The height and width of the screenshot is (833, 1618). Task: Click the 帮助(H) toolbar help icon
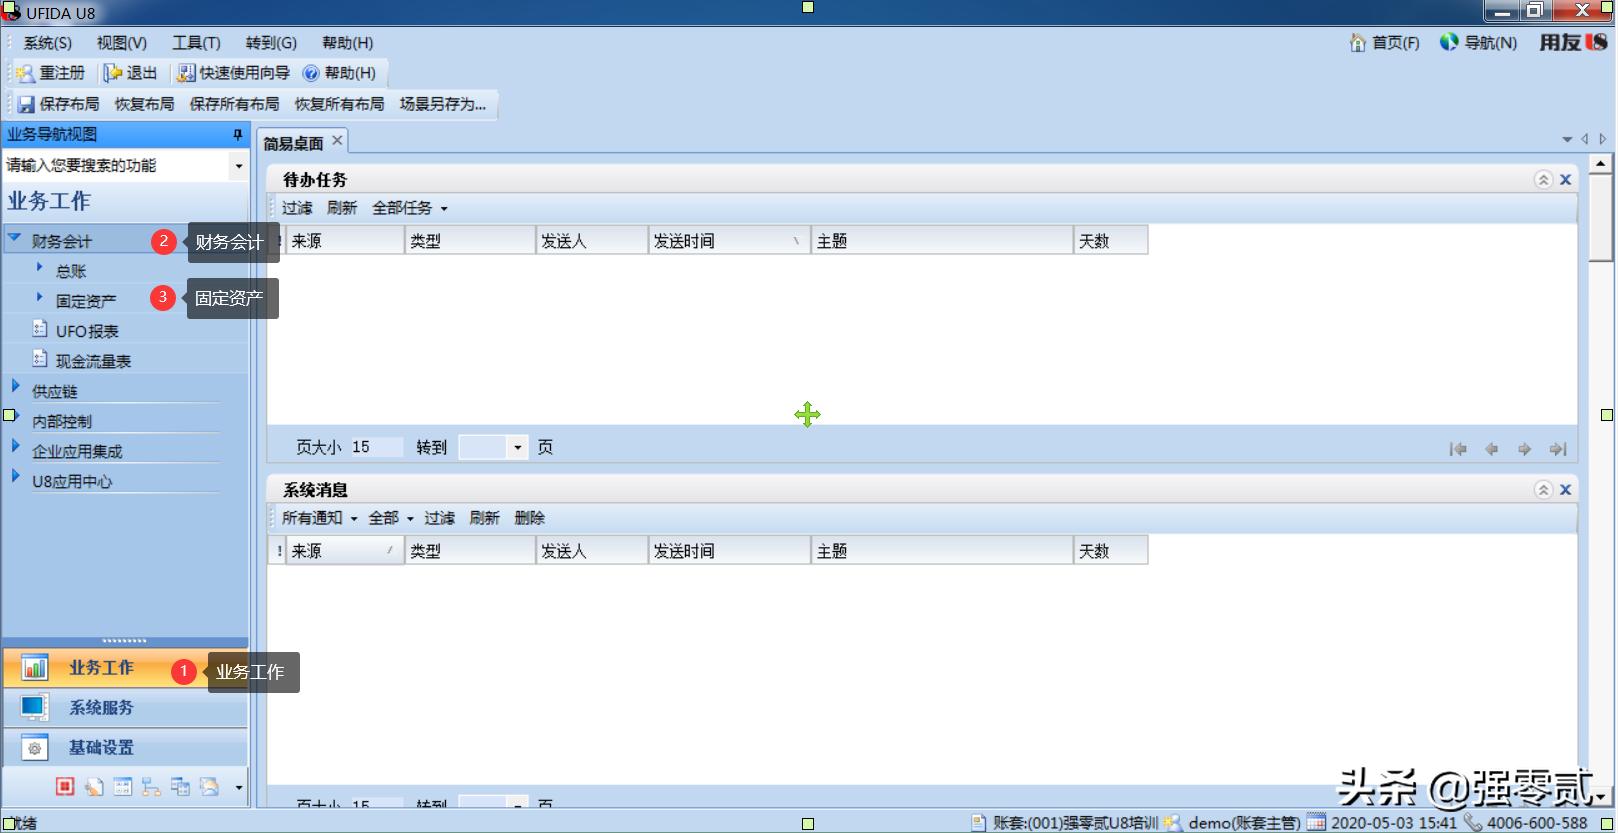(311, 73)
